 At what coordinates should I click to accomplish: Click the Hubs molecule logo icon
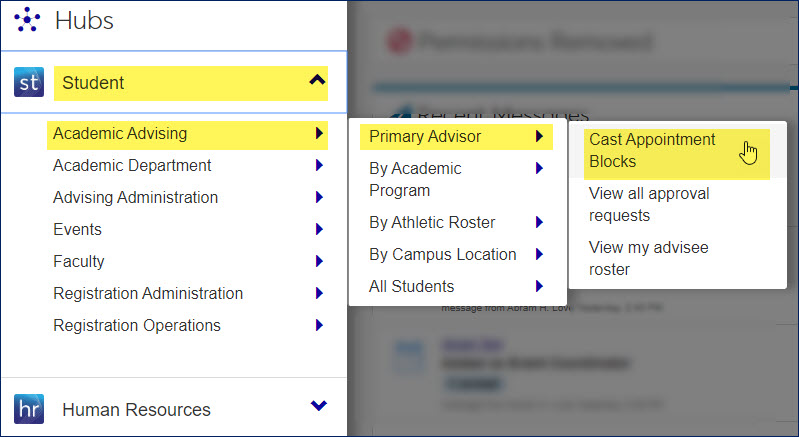tap(28, 19)
